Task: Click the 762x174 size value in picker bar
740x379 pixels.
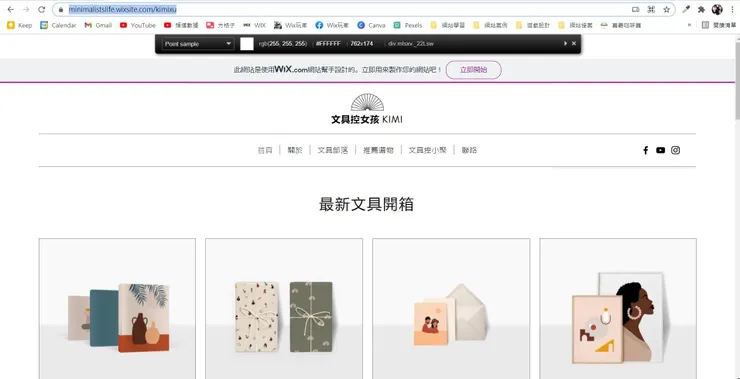Action: click(362, 44)
